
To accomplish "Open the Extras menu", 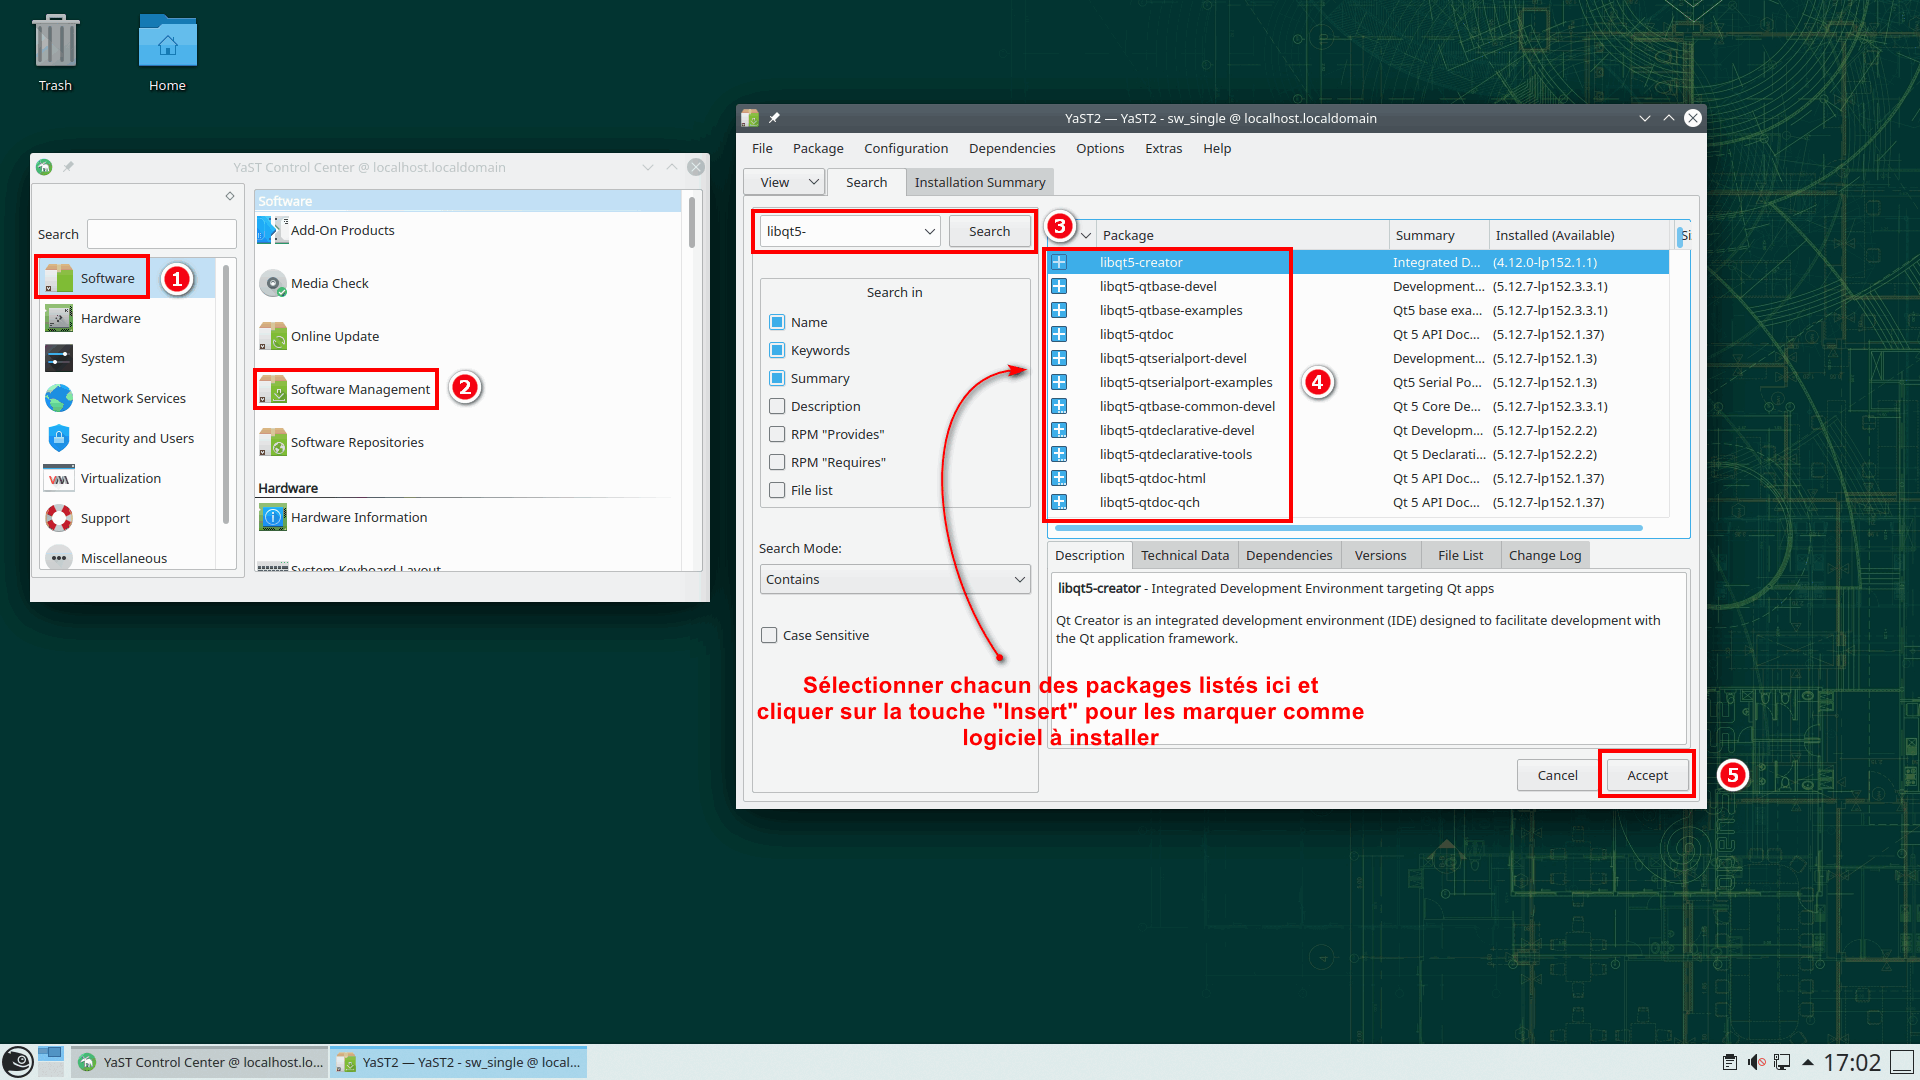I will (x=1164, y=148).
